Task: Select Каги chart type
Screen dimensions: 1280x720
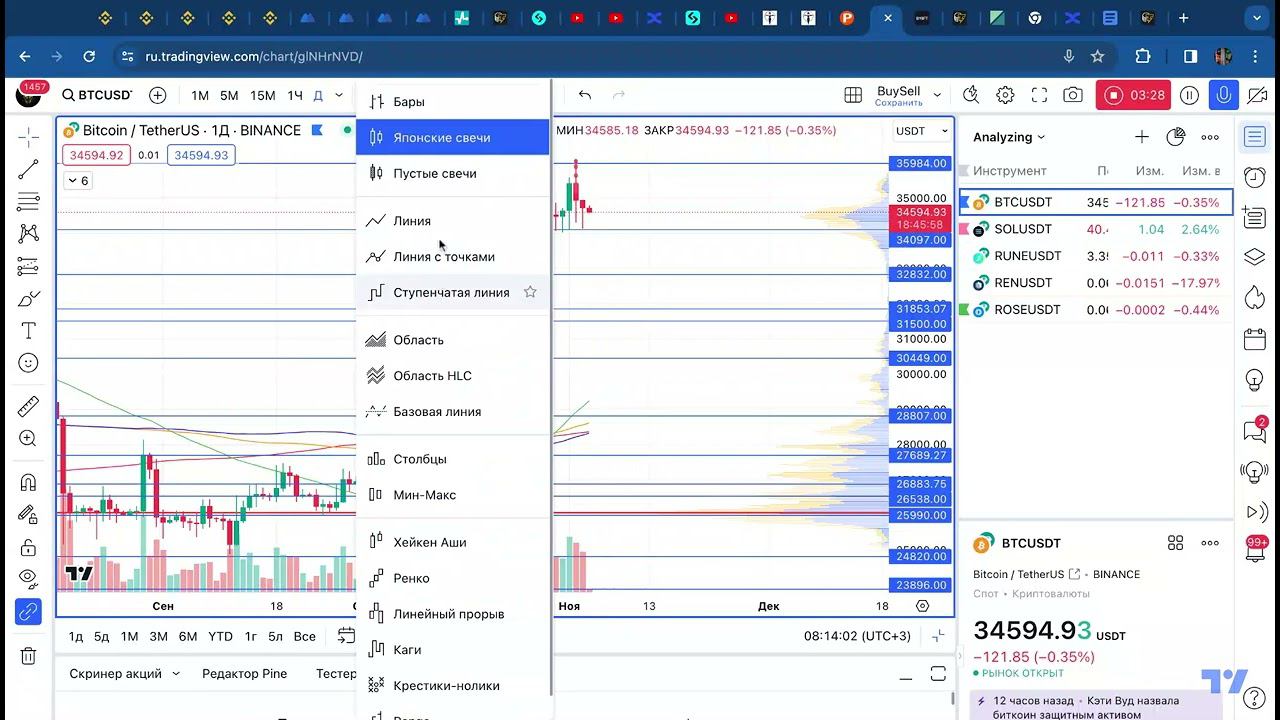Action: tap(452, 650)
